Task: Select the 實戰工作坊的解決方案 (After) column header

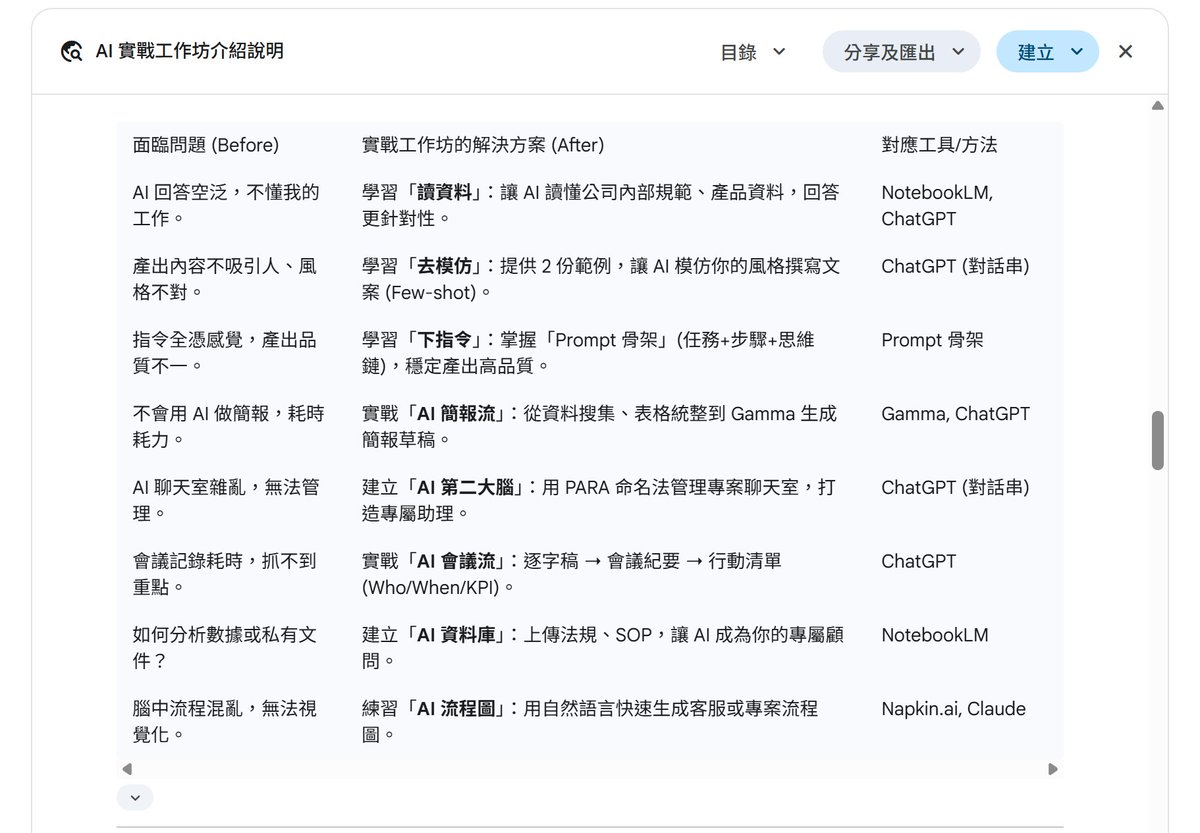Action: click(x=483, y=145)
